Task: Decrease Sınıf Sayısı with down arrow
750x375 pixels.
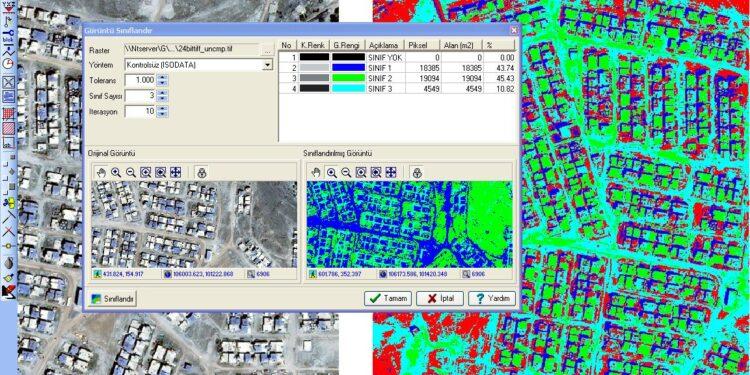Action: (x=163, y=99)
